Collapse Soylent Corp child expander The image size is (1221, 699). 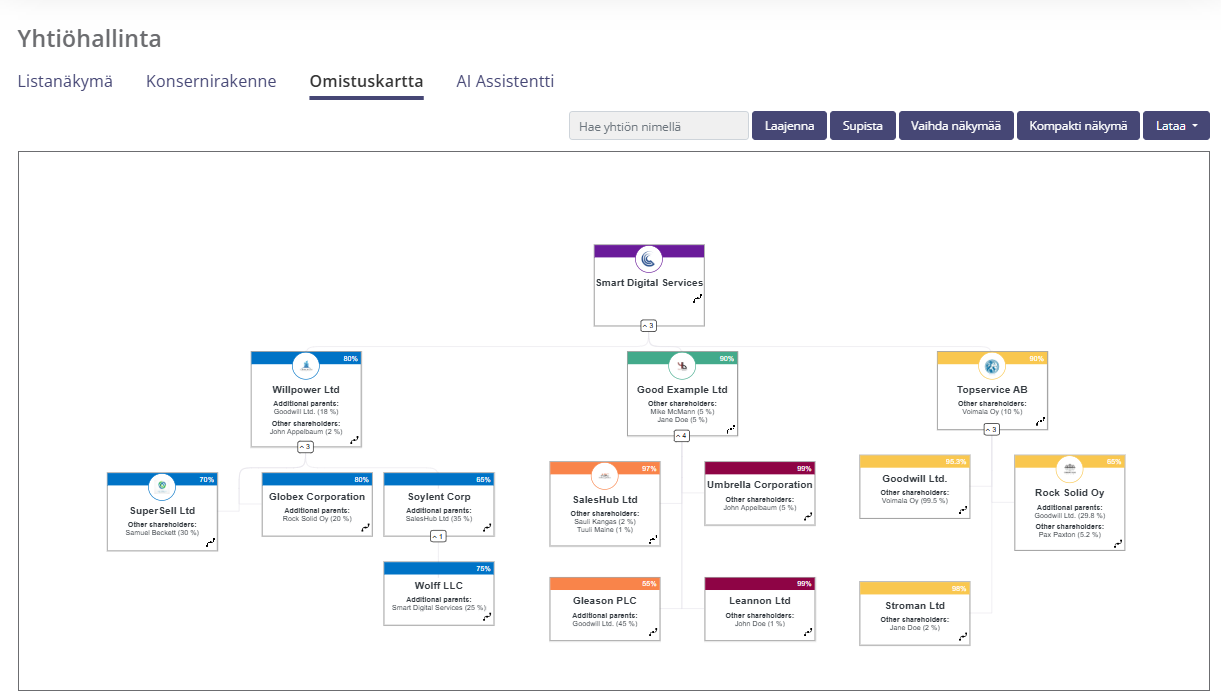tap(438, 536)
